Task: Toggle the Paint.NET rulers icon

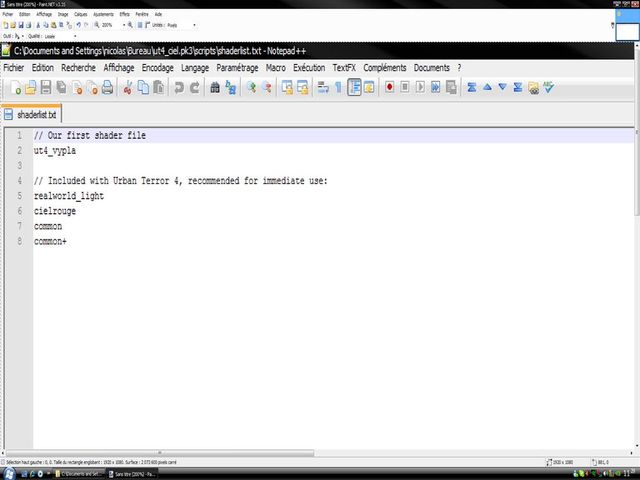Action: [147, 25]
